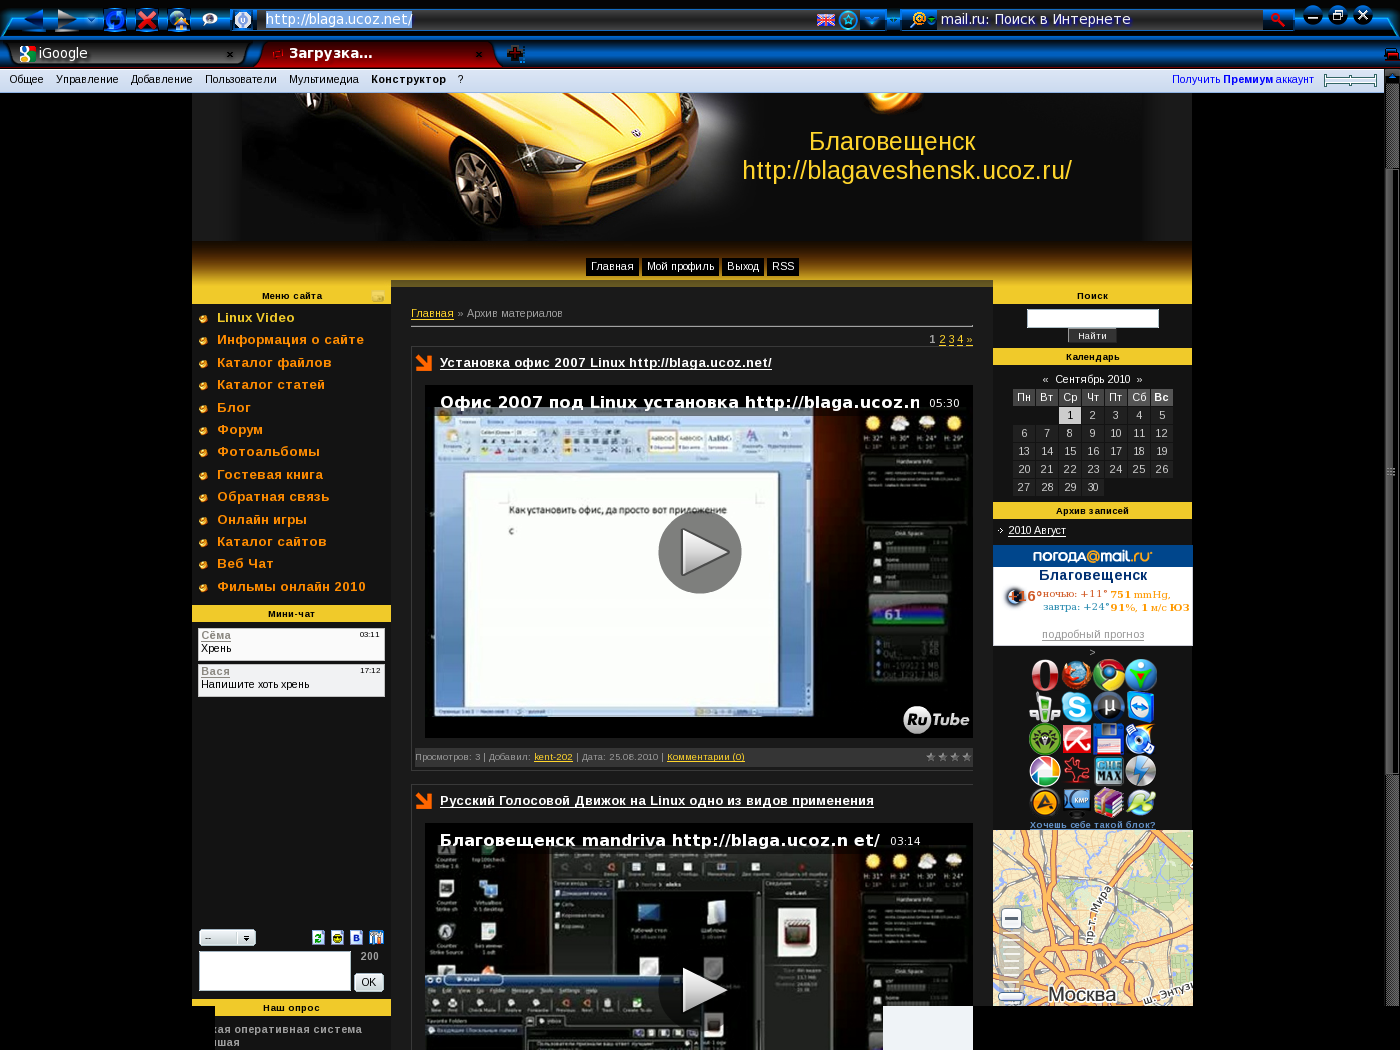Click the Firefox icon in software block
This screenshot has height=1050, width=1400.
coord(1076,675)
